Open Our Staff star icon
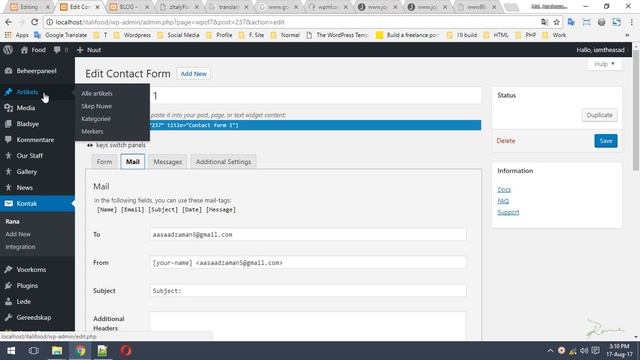640x360 pixels. [x=8, y=156]
